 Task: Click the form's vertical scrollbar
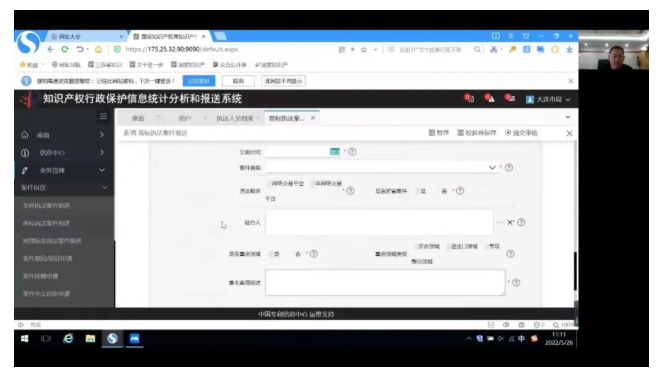[x=575, y=271]
